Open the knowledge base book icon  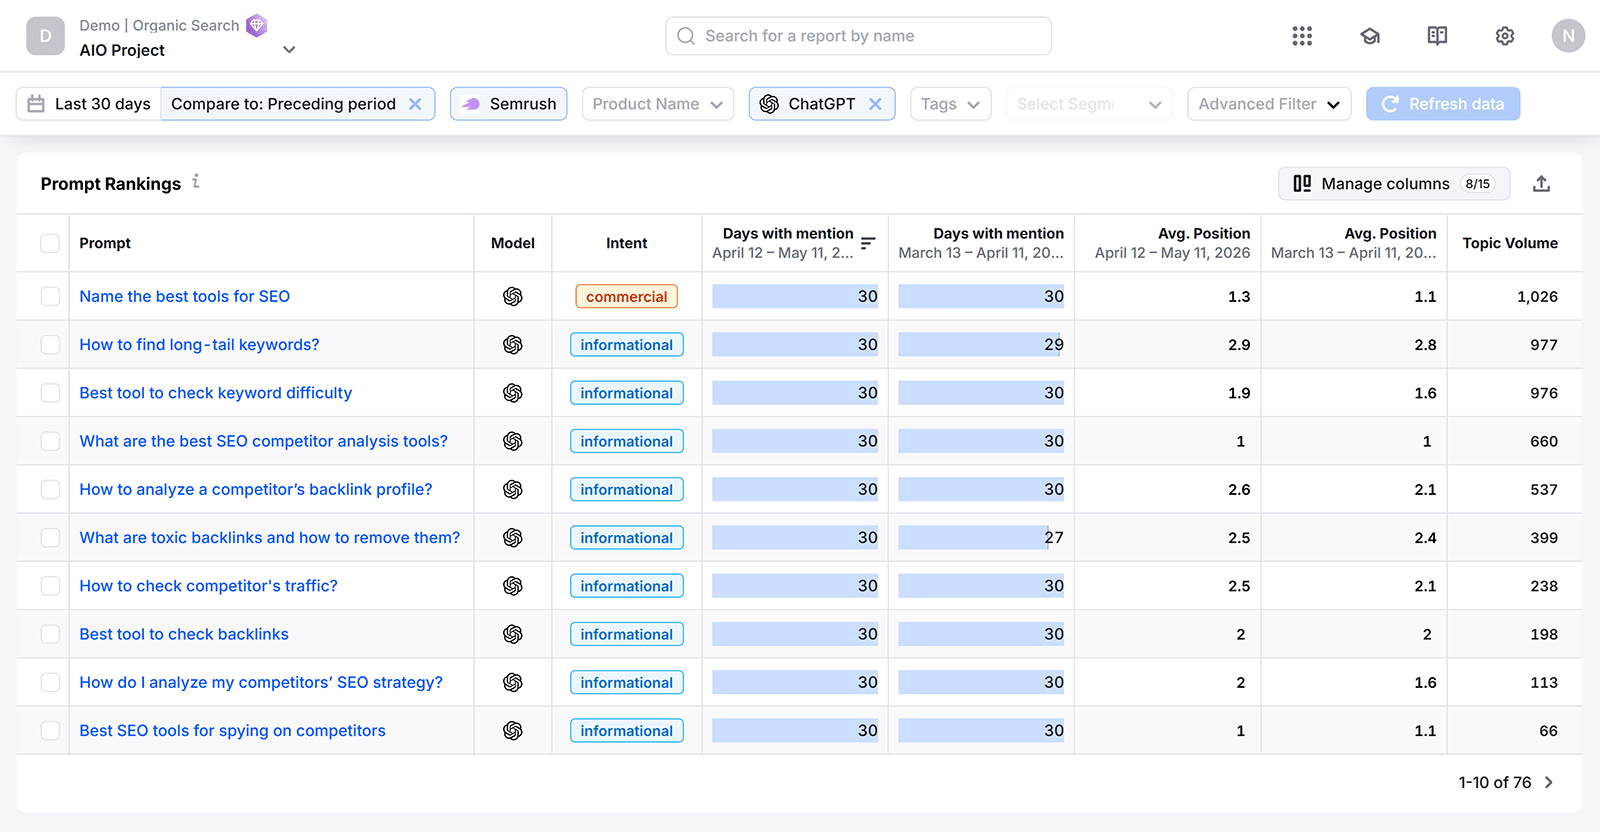point(1437,36)
